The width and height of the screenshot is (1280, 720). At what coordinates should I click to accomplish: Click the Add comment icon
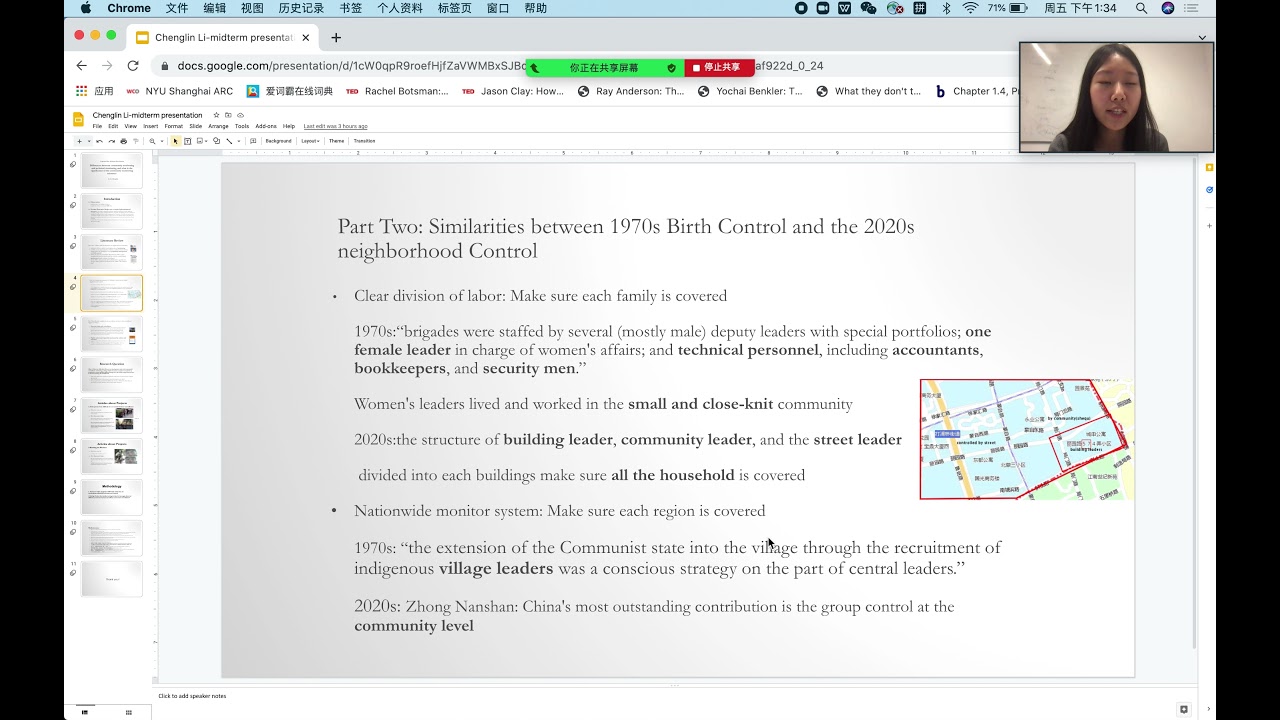coord(253,141)
